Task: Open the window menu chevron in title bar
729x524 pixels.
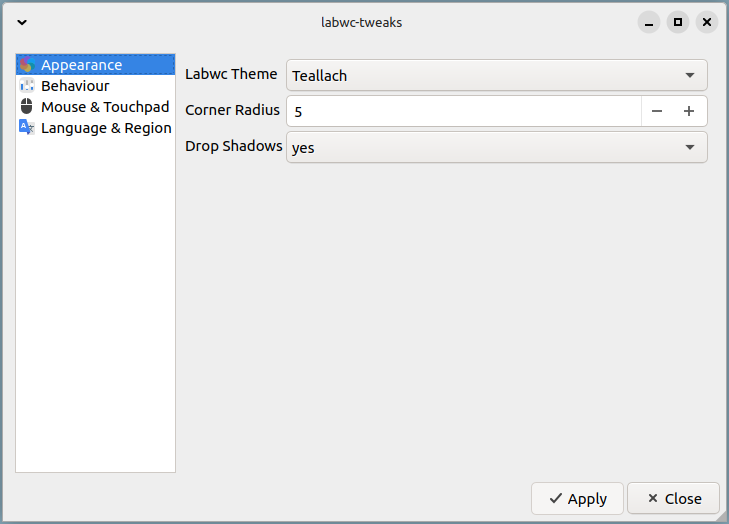Action: tap(22, 22)
